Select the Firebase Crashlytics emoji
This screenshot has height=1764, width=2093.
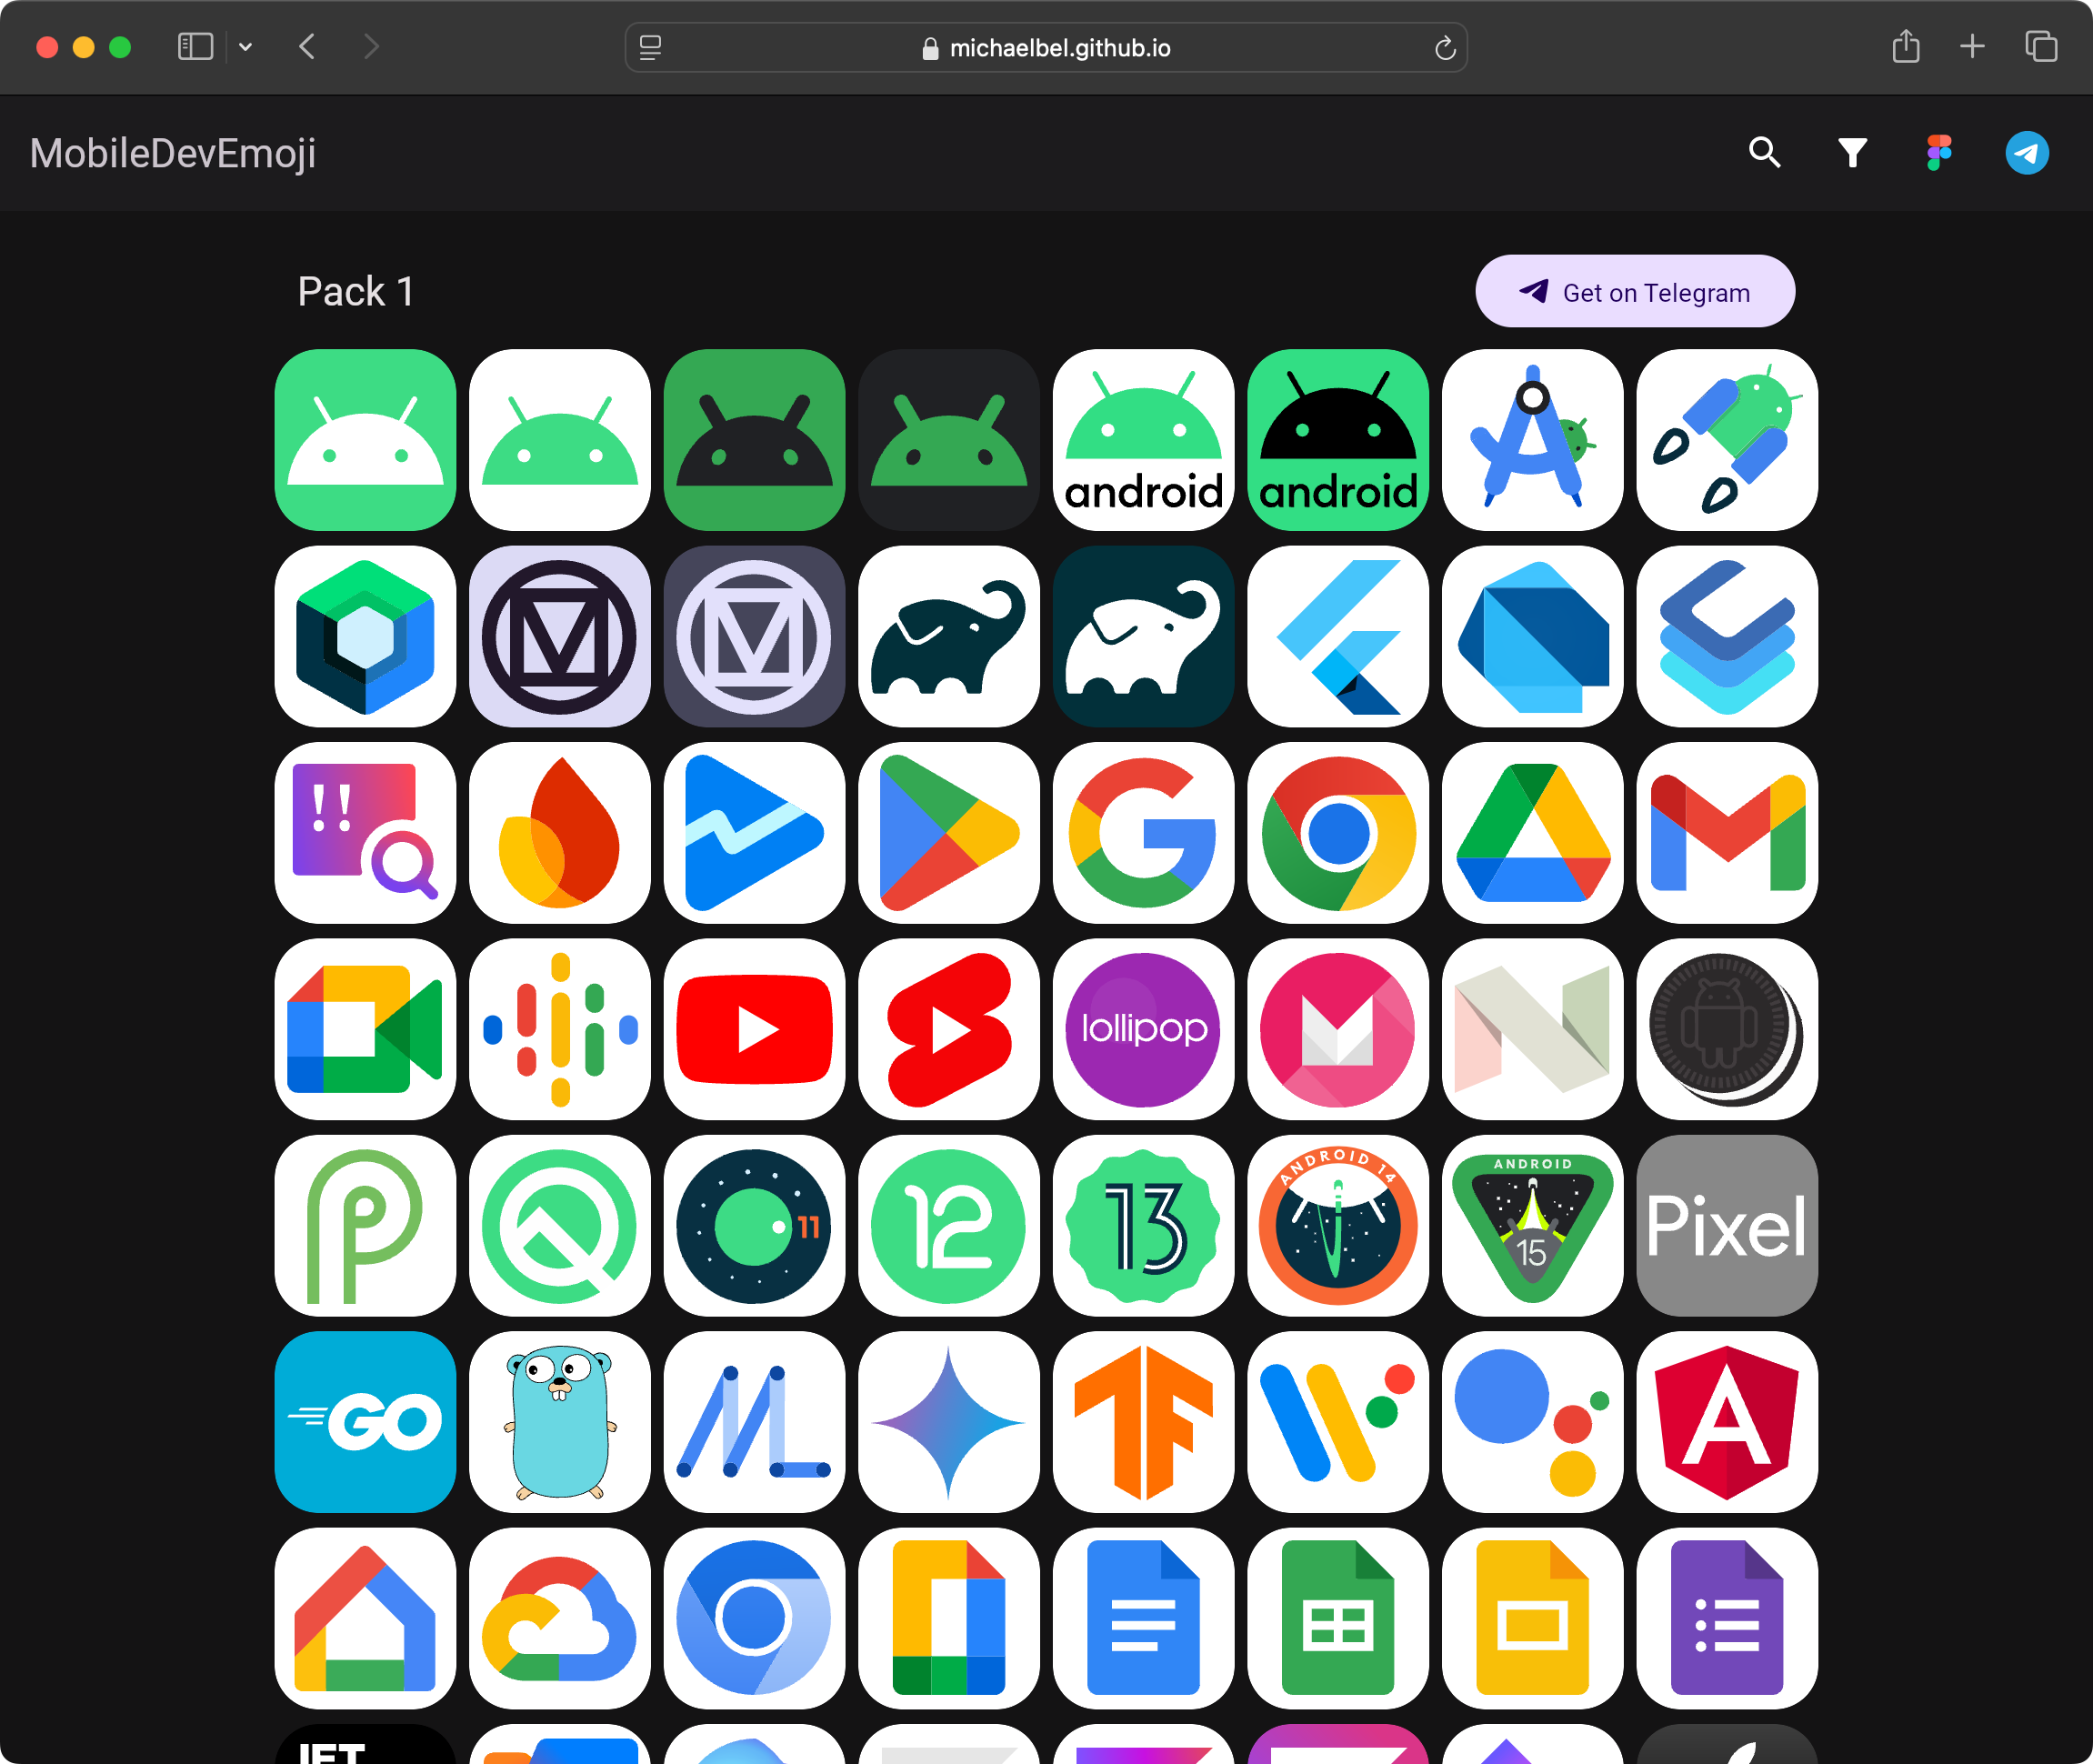365,833
